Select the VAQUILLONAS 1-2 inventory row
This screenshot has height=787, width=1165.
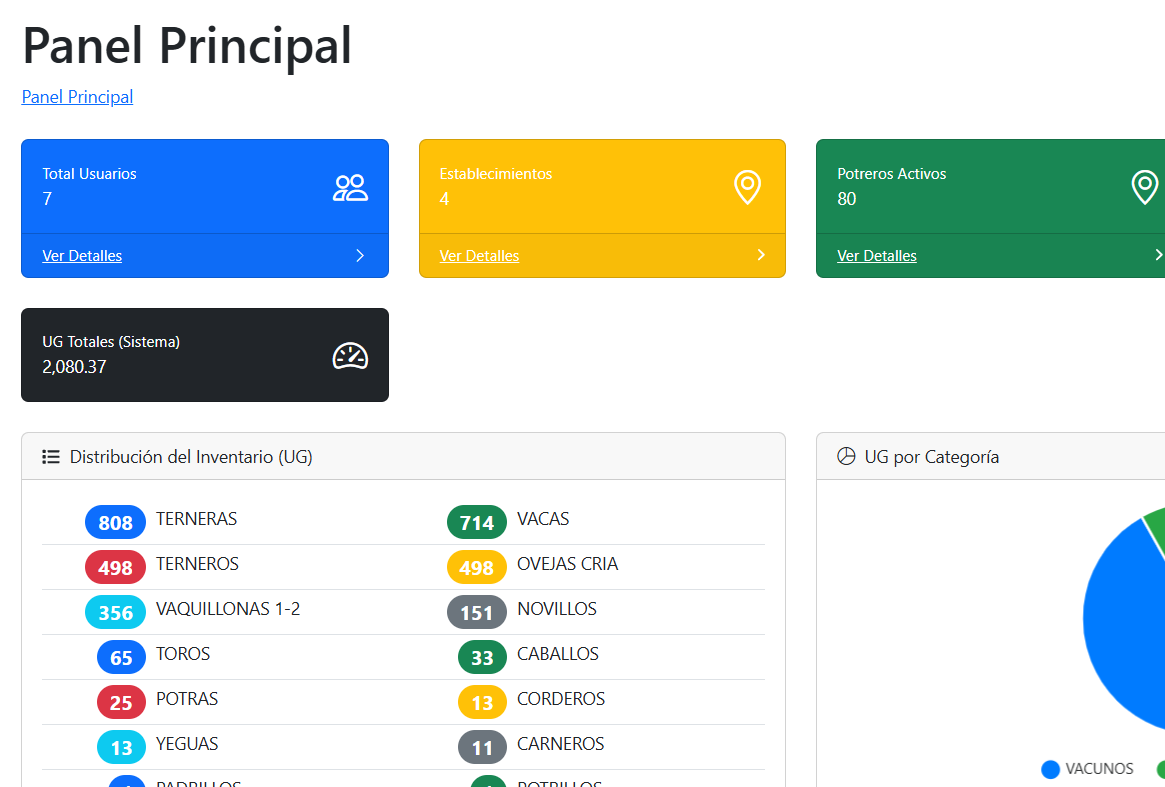pos(227,609)
